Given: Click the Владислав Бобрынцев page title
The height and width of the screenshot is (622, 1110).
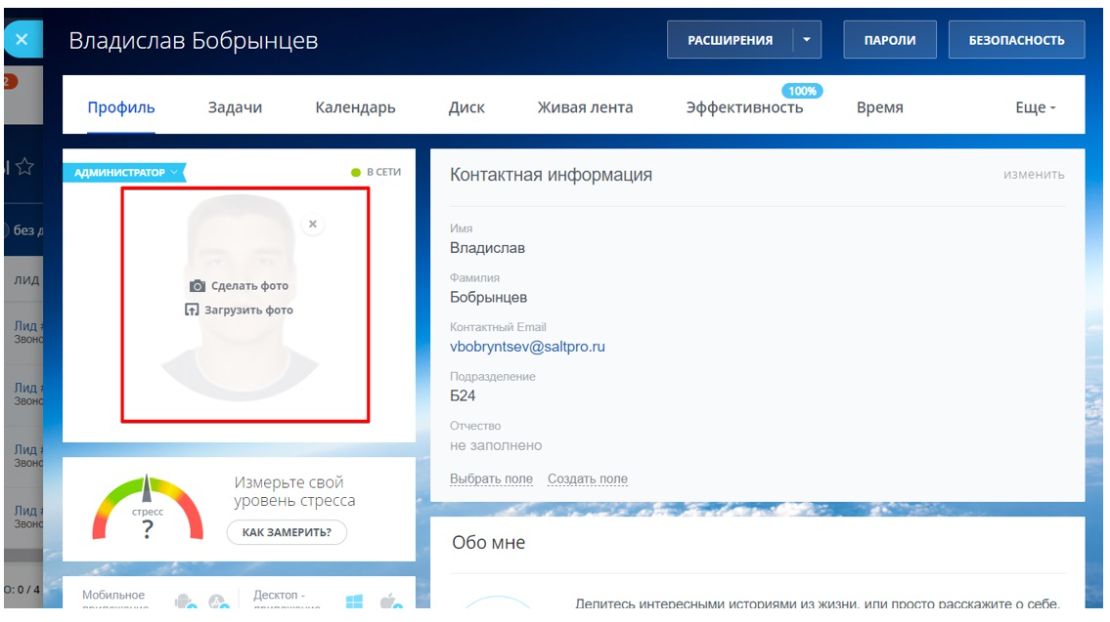Looking at the screenshot, I should point(193,40).
